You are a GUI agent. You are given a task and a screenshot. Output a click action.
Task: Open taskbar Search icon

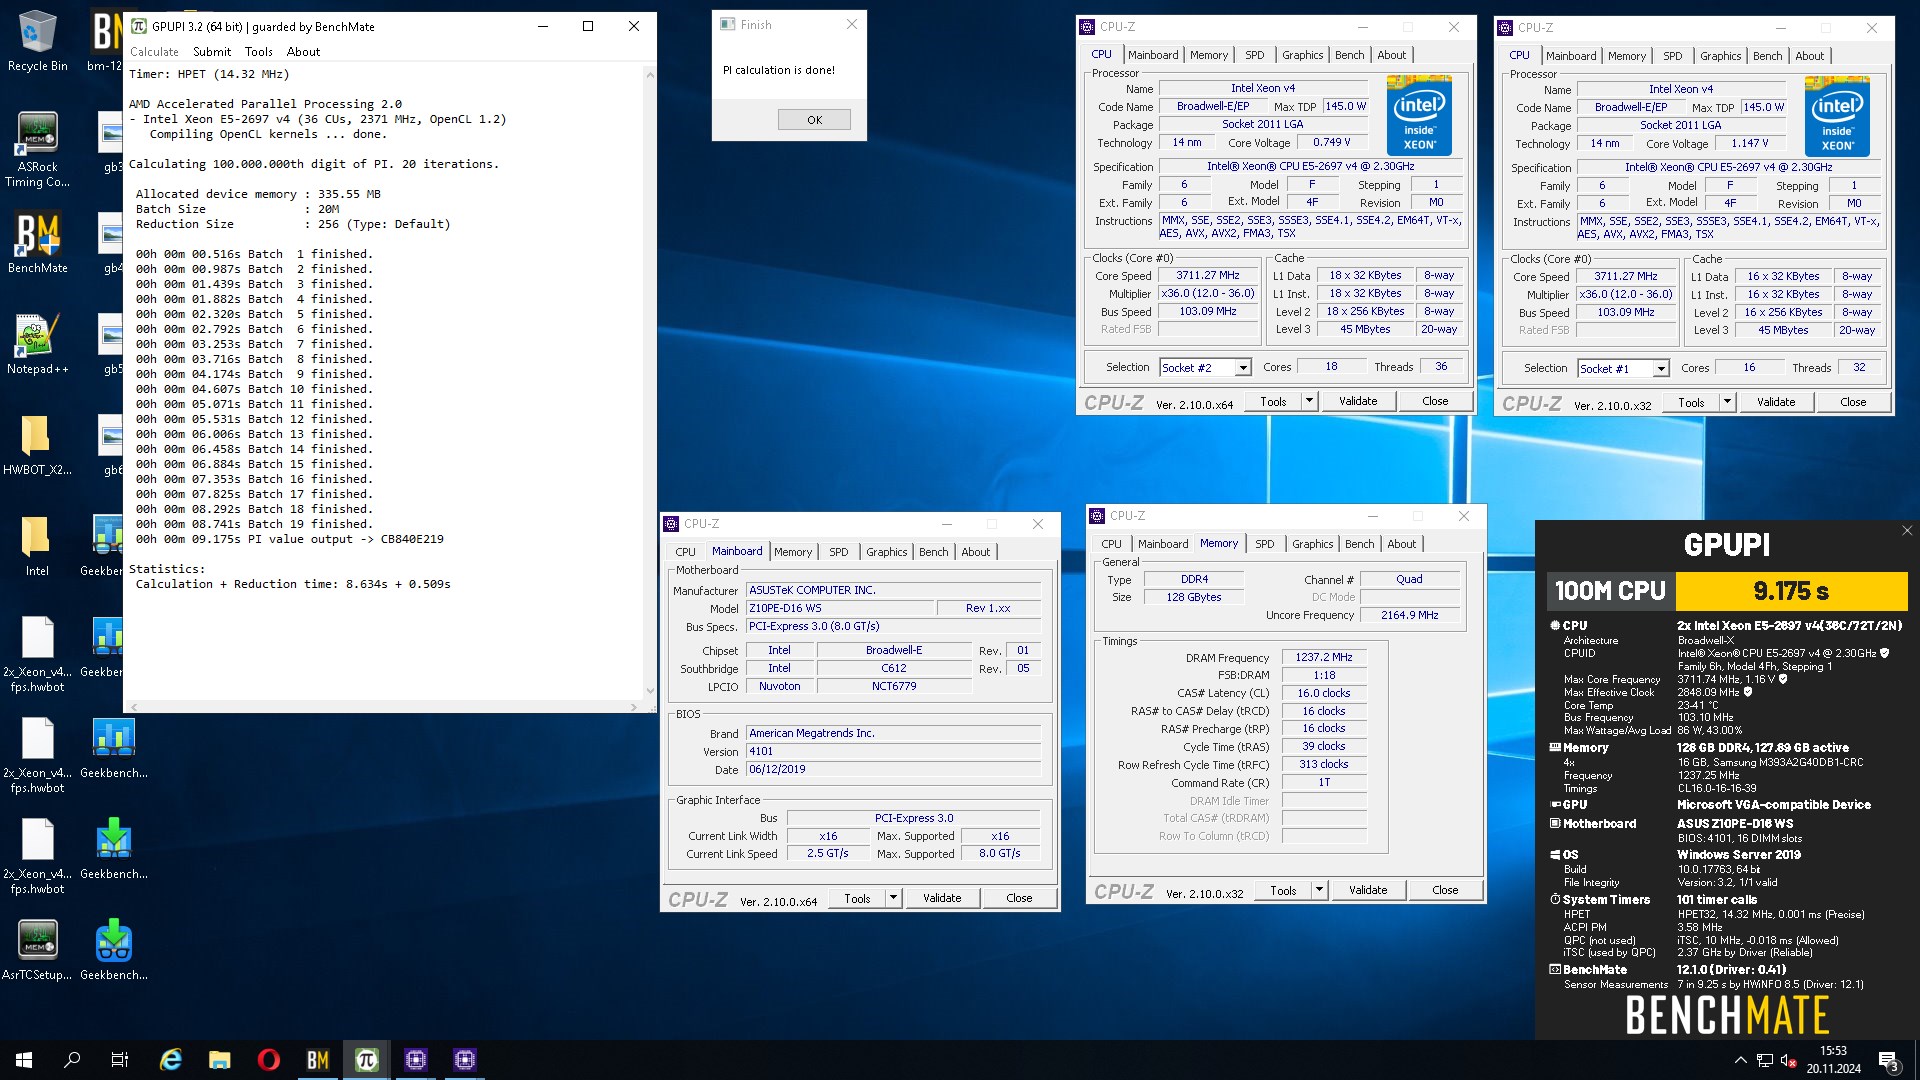tap(72, 1060)
